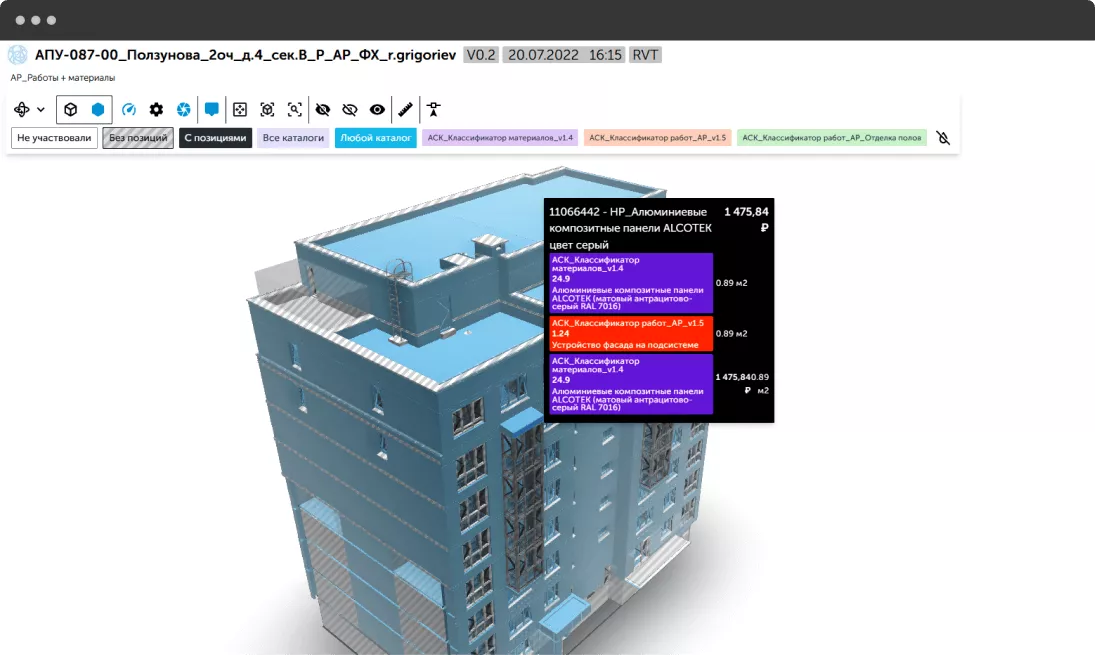
Task: Activate the ruler measurement tool
Action: [x=405, y=110]
